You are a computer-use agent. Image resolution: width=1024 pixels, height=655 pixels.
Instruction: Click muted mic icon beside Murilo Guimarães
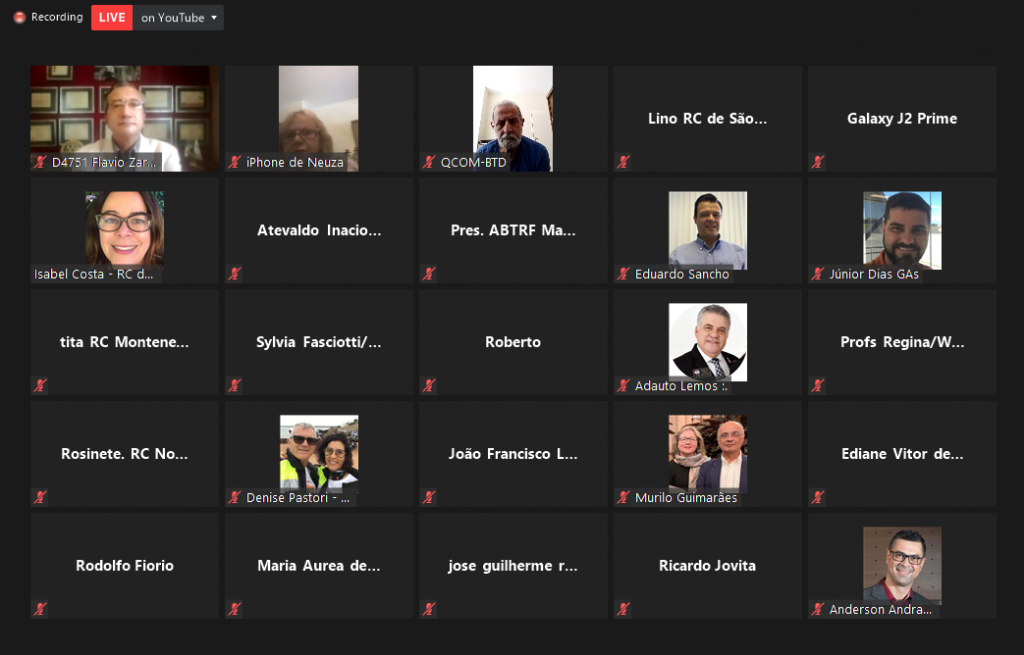(x=624, y=497)
